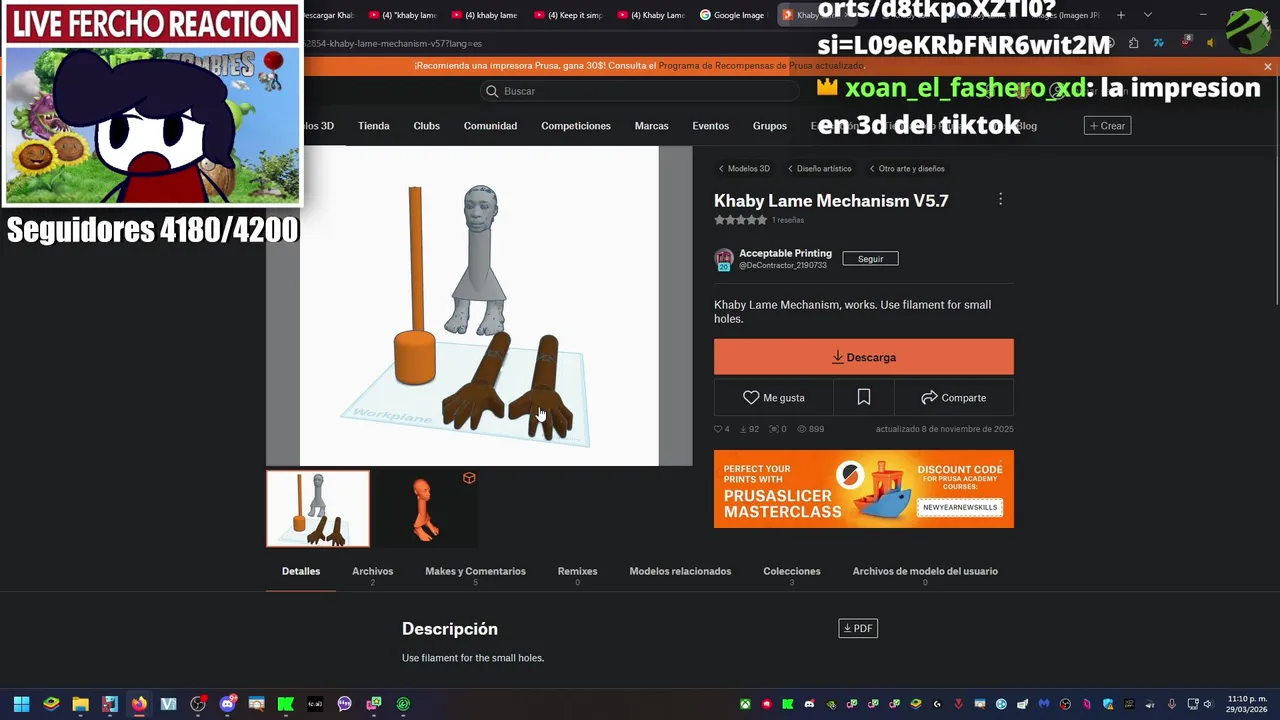The image size is (1280, 720).
Task: Open the Windows Start menu
Action: pos(21,704)
